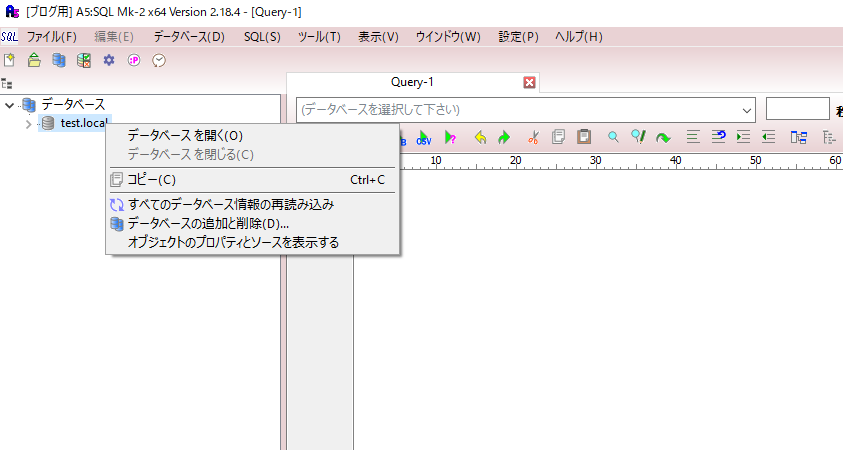Click the CSV export run icon
The image size is (843, 450).
pos(424,138)
